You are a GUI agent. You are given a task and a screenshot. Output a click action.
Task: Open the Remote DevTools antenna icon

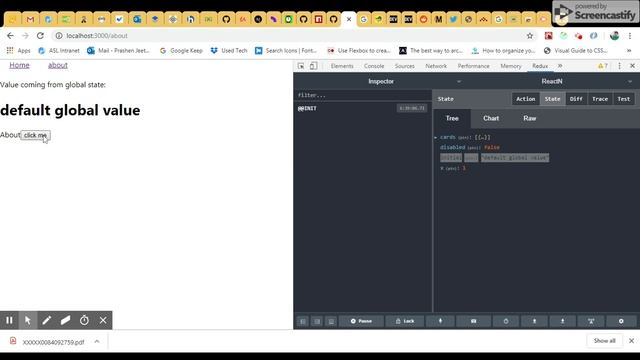591,321
